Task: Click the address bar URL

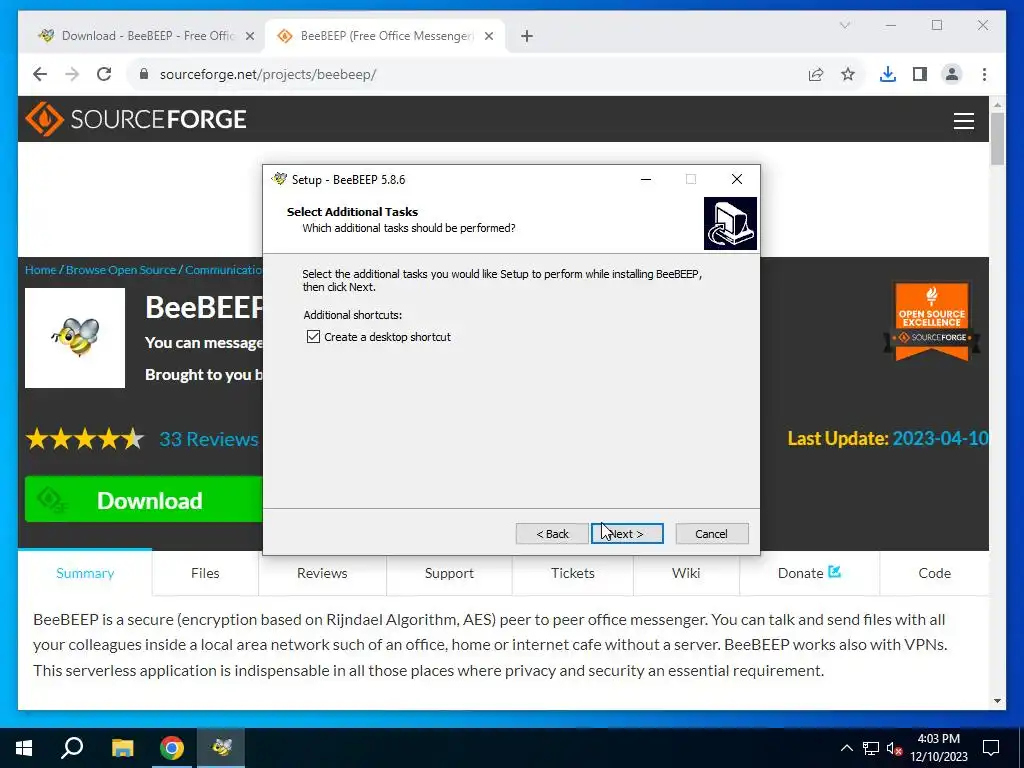Action: coord(268,74)
